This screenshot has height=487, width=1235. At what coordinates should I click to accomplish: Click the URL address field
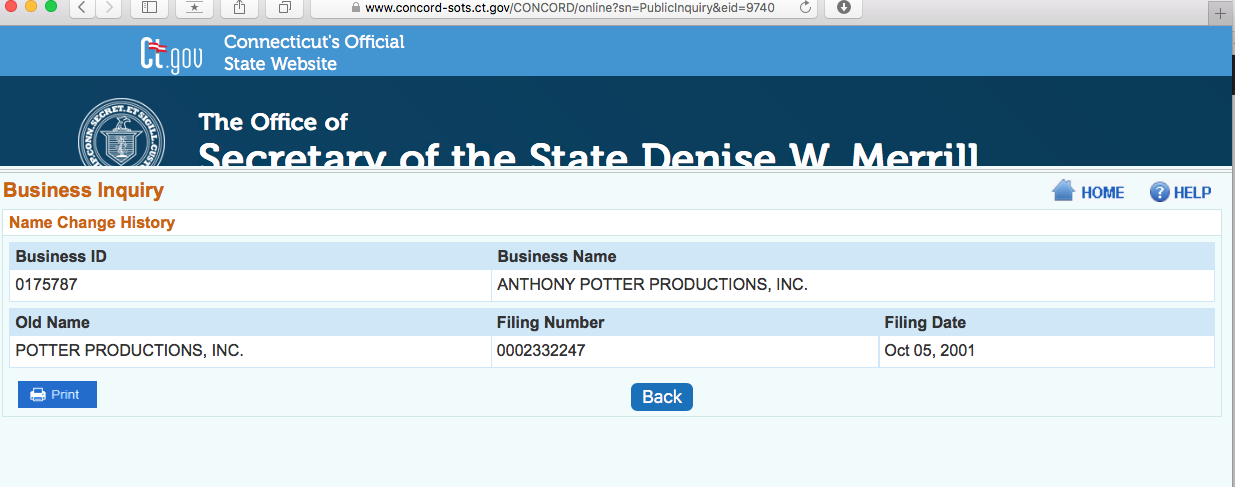point(570,8)
